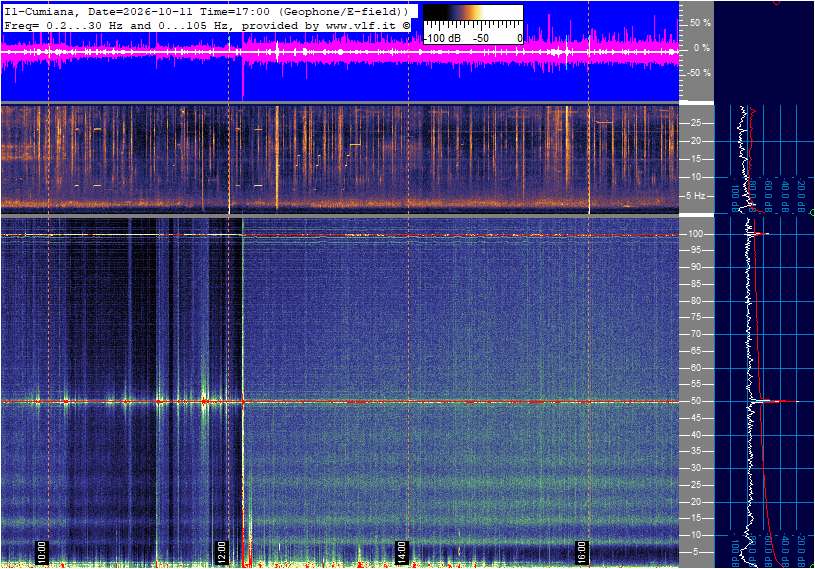Click the '-100 dB' color scale label
The height and width of the screenshot is (569, 815).
tap(442, 38)
